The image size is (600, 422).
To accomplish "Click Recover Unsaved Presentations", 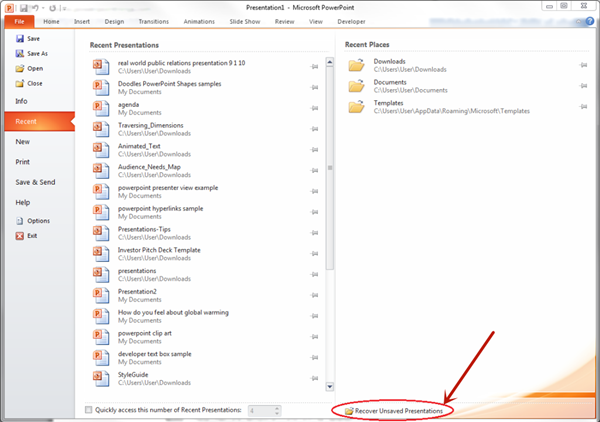I will coord(394,411).
